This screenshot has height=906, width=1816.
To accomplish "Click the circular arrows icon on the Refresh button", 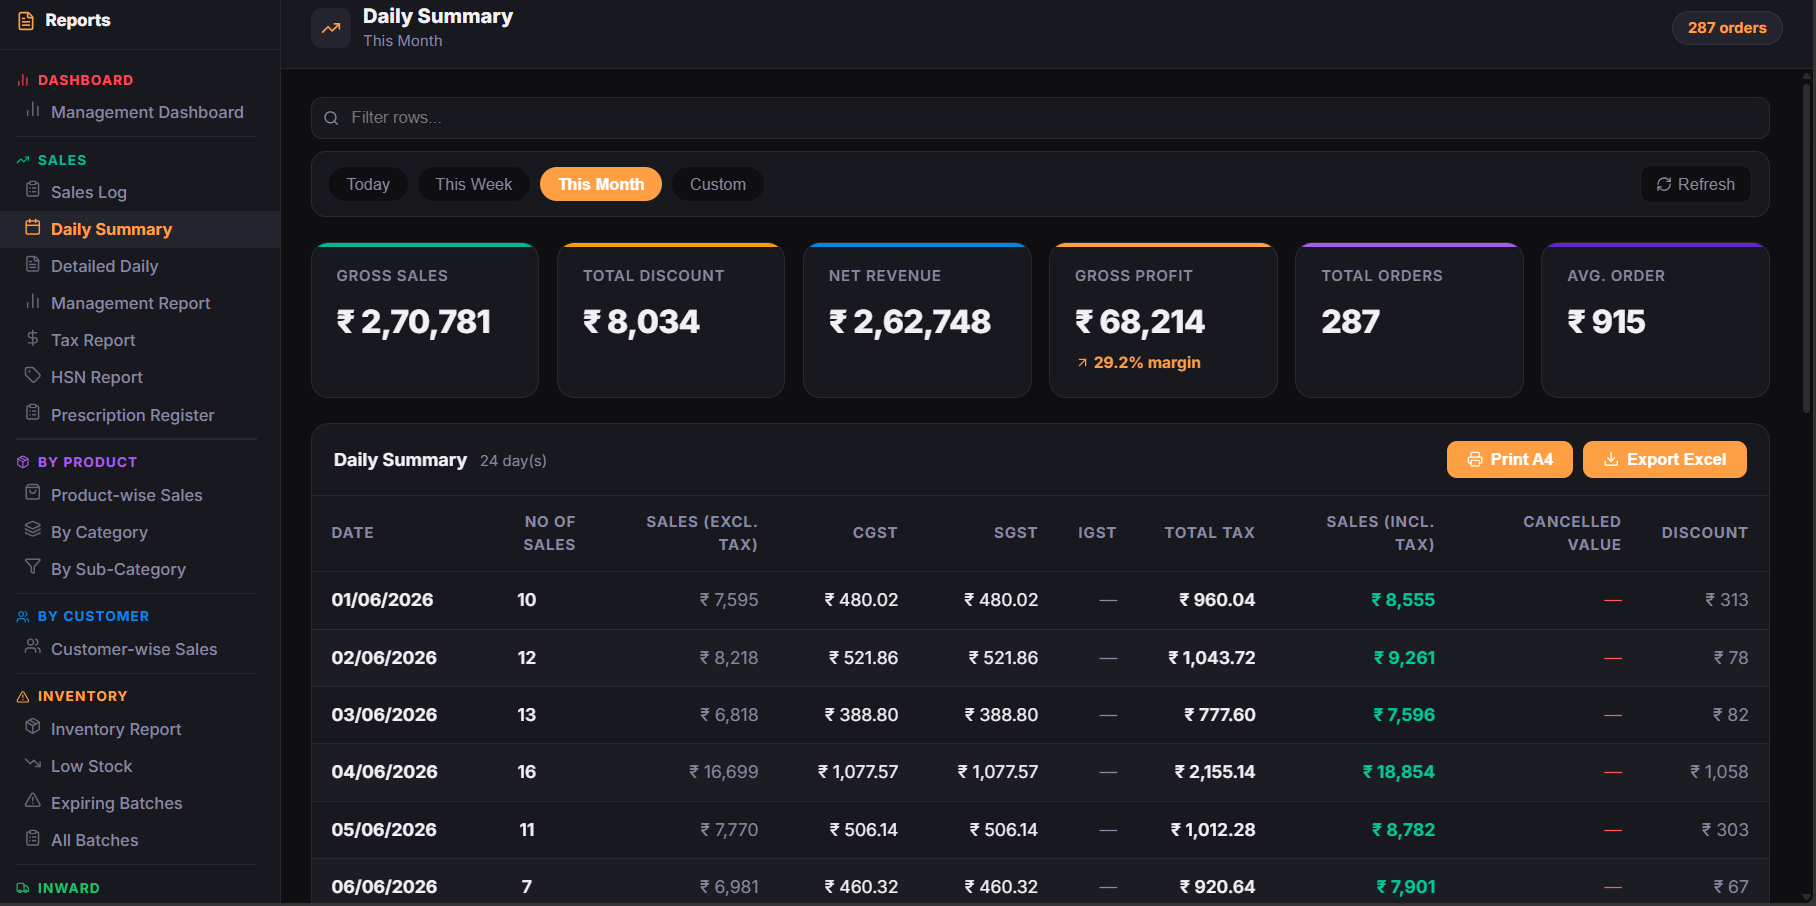I will click(1664, 184).
